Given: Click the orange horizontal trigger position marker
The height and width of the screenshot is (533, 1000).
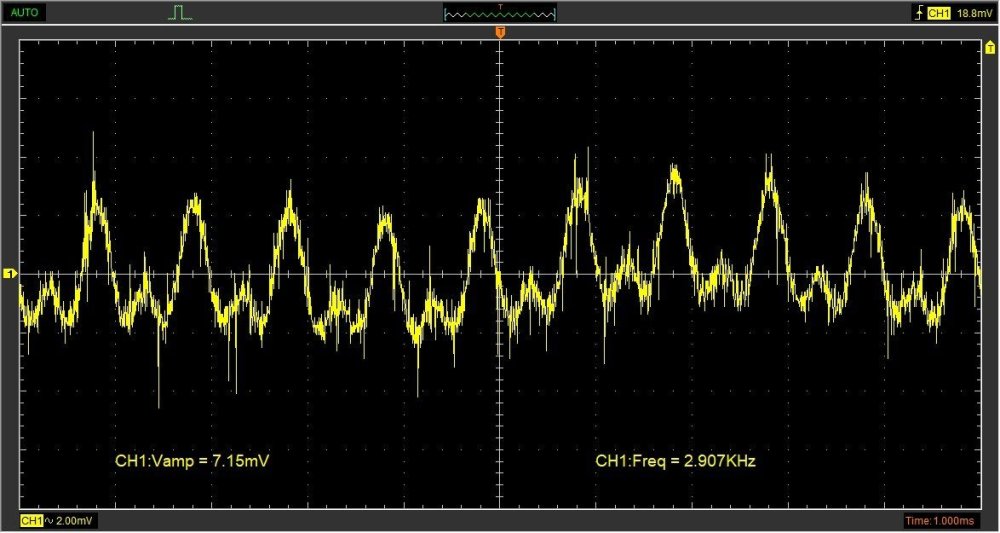Looking at the screenshot, I should click(x=500, y=34).
